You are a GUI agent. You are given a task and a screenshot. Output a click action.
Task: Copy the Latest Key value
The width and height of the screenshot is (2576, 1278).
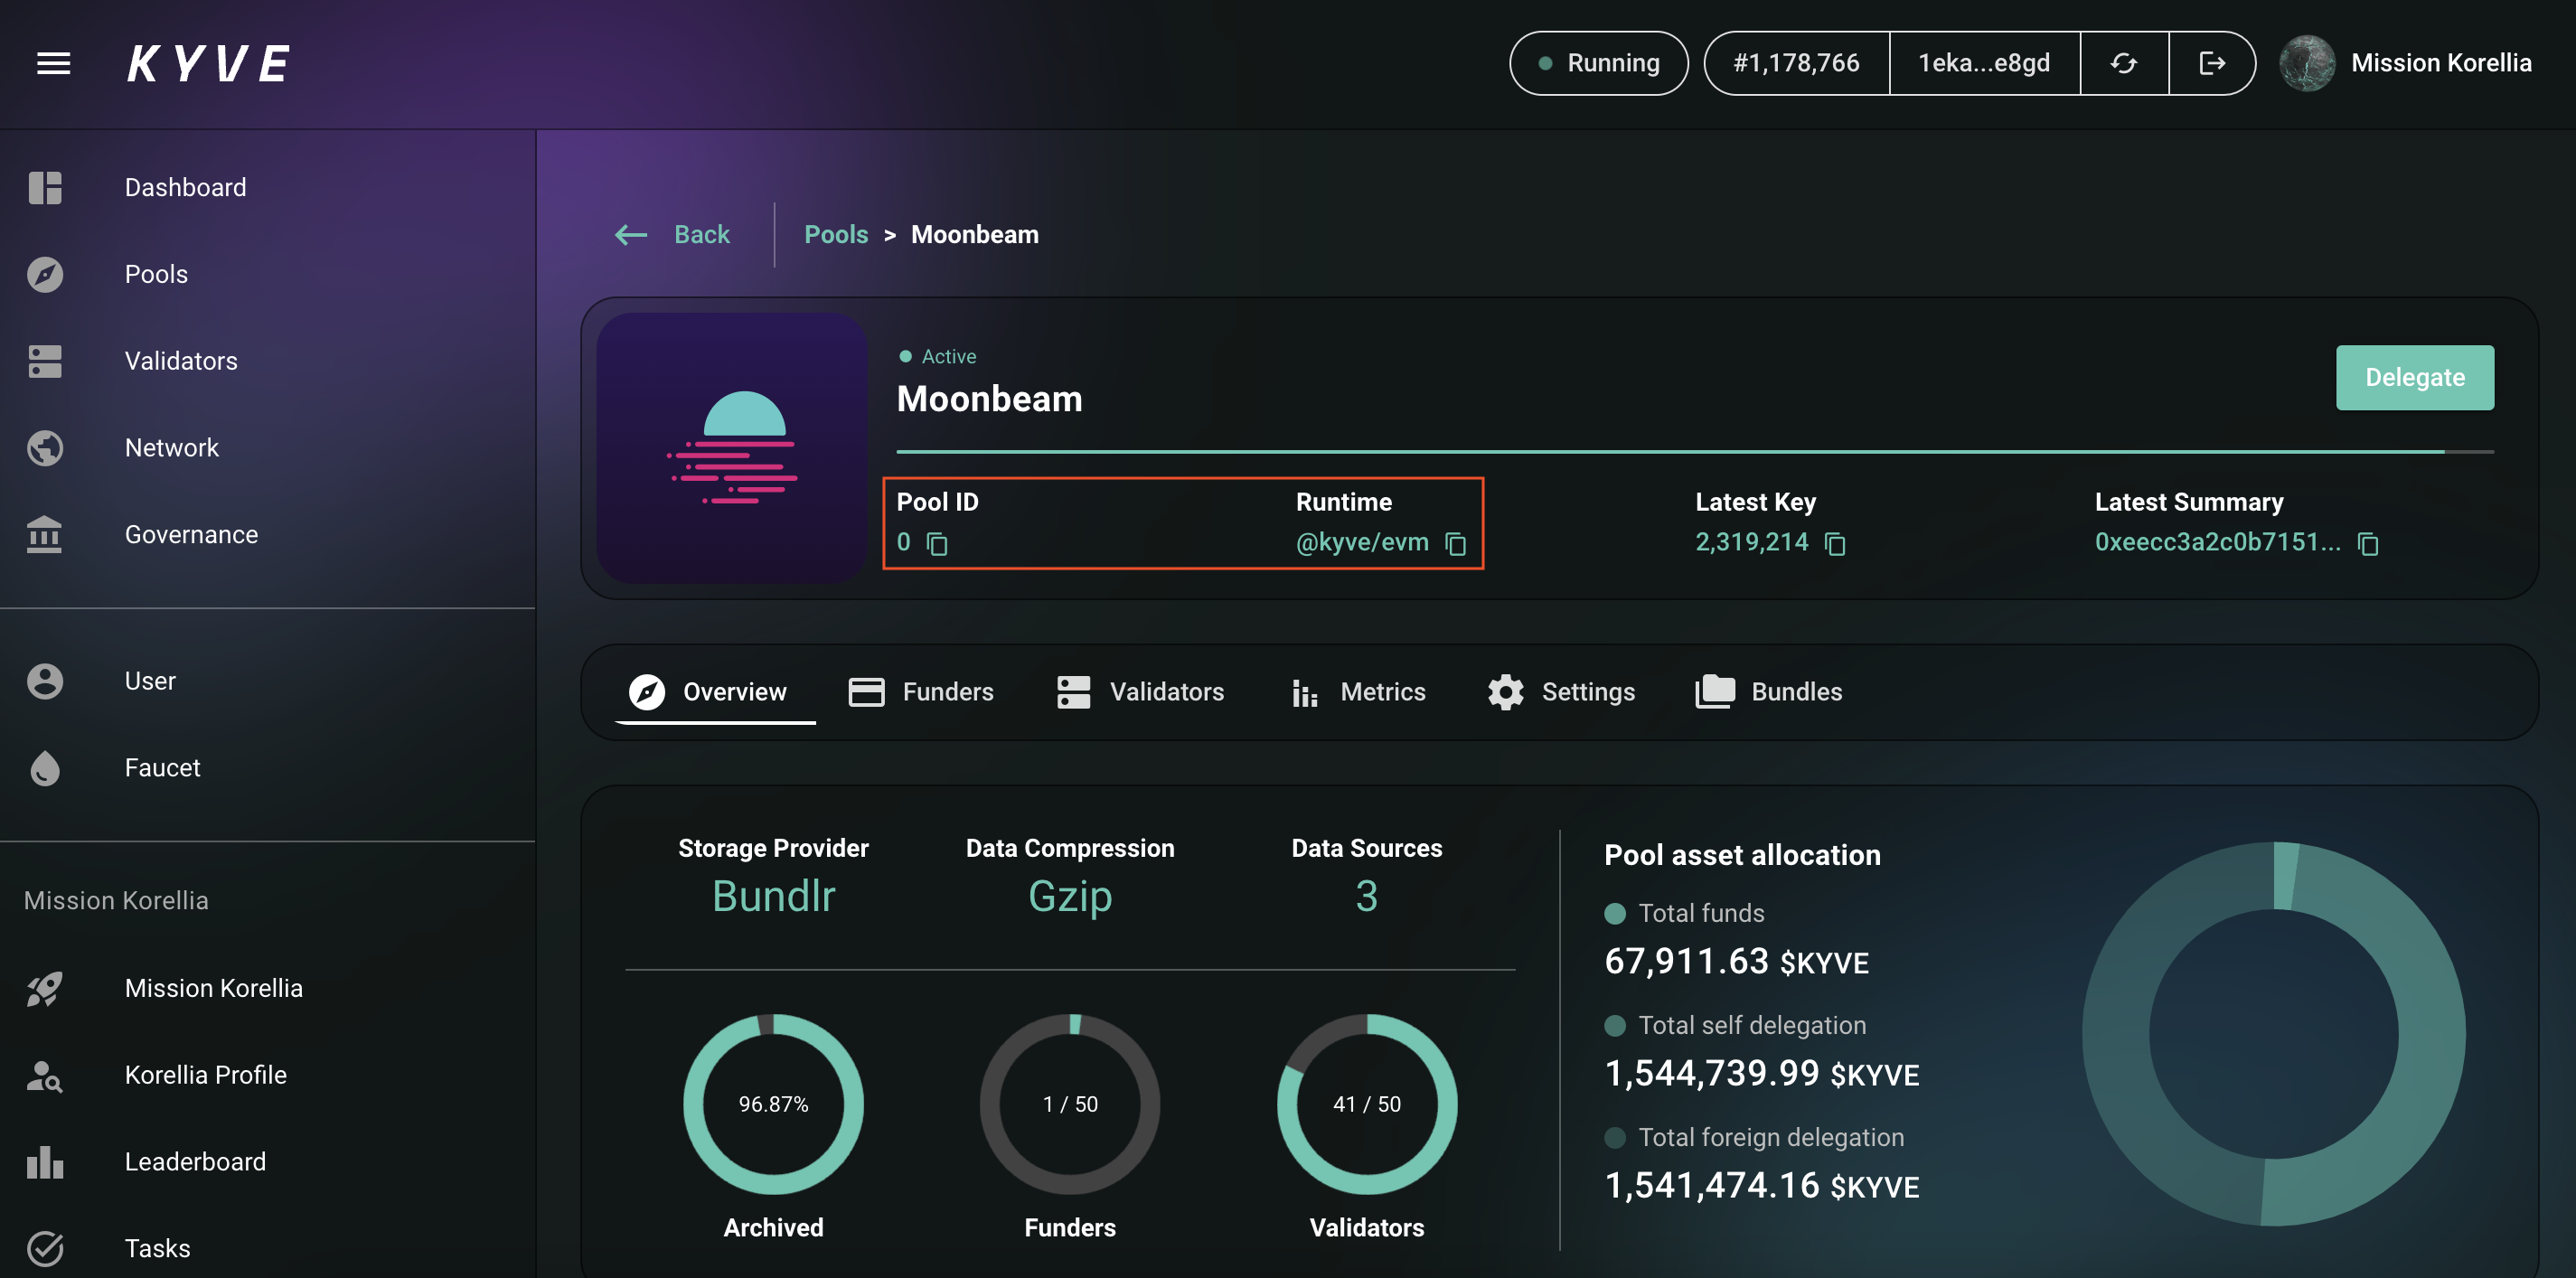1834,543
